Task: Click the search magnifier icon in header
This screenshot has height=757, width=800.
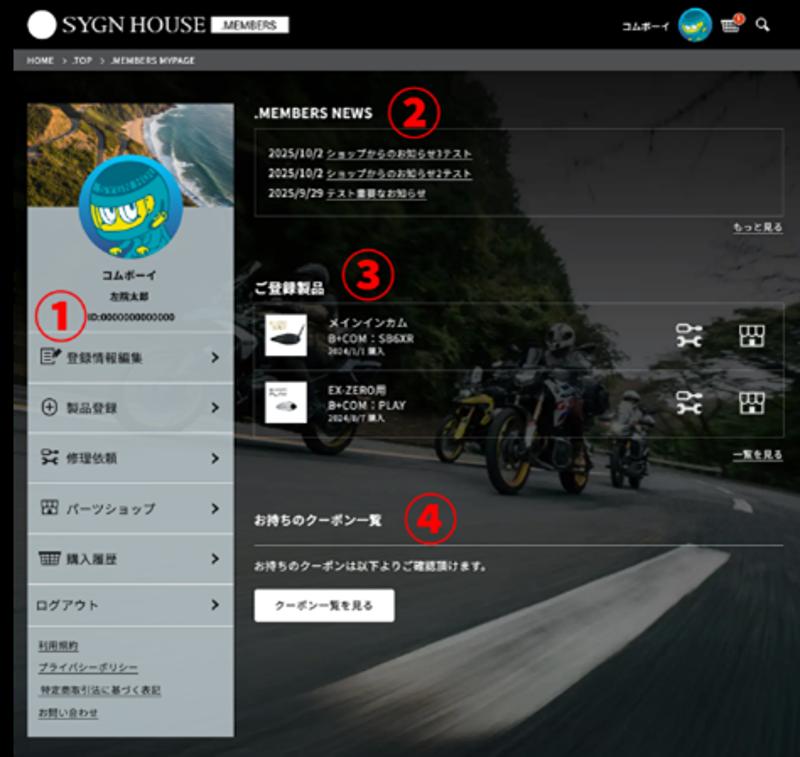Action: (x=763, y=25)
